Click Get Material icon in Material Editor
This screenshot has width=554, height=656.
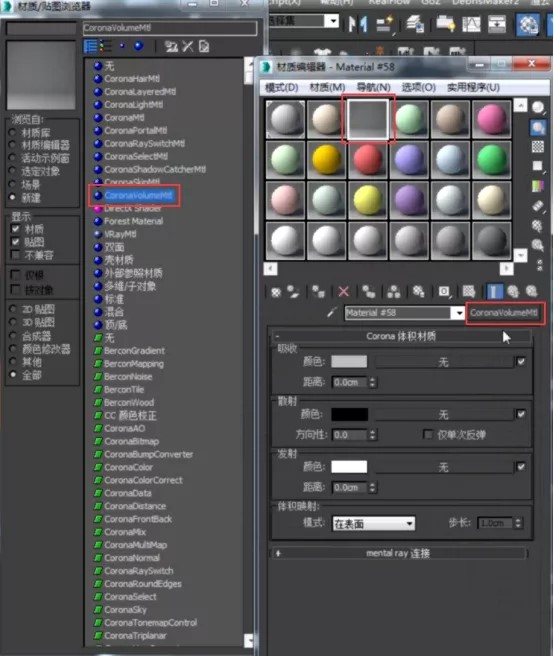point(276,292)
